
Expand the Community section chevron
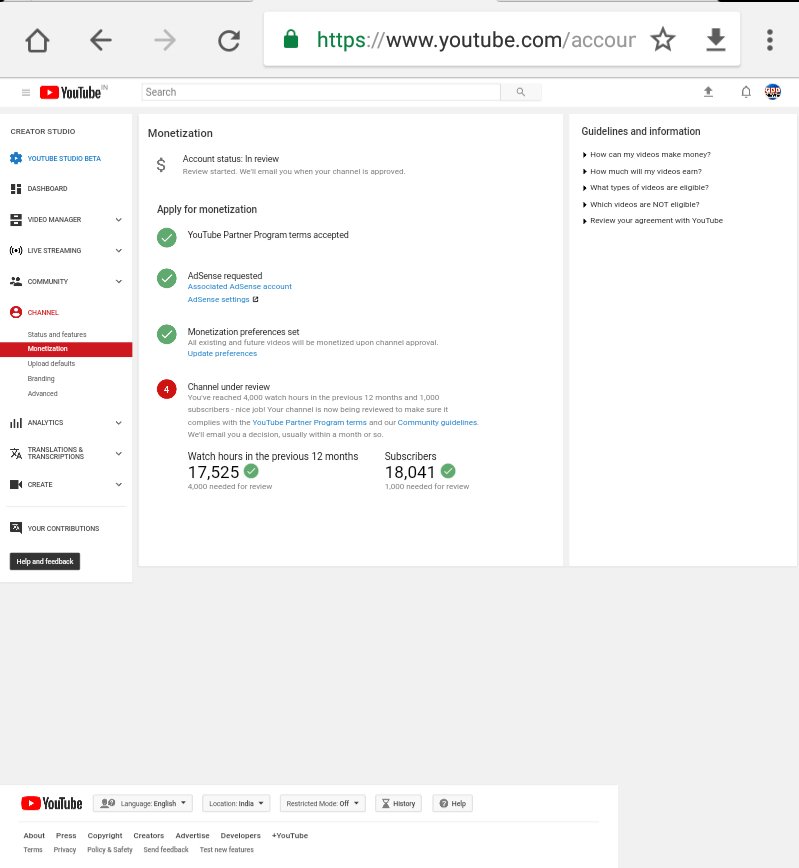pyautogui.click(x=118, y=282)
